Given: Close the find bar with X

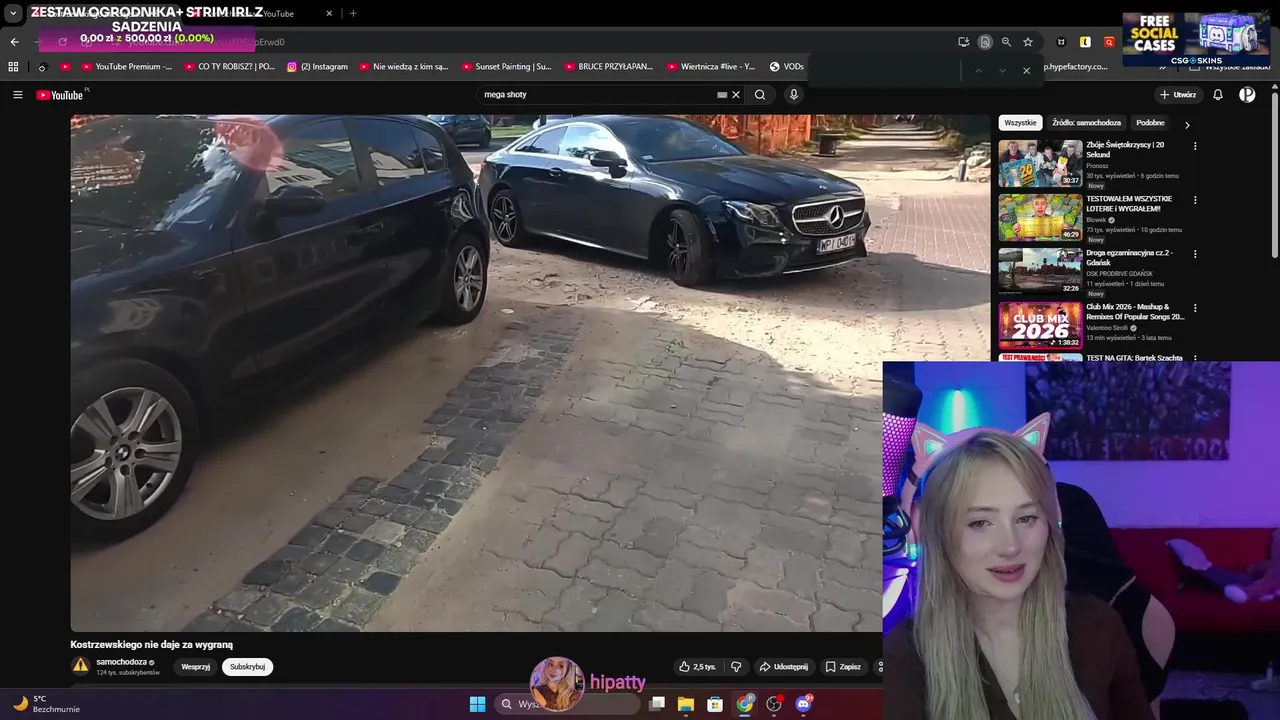Looking at the screenshot, I should pos(1026,70).
